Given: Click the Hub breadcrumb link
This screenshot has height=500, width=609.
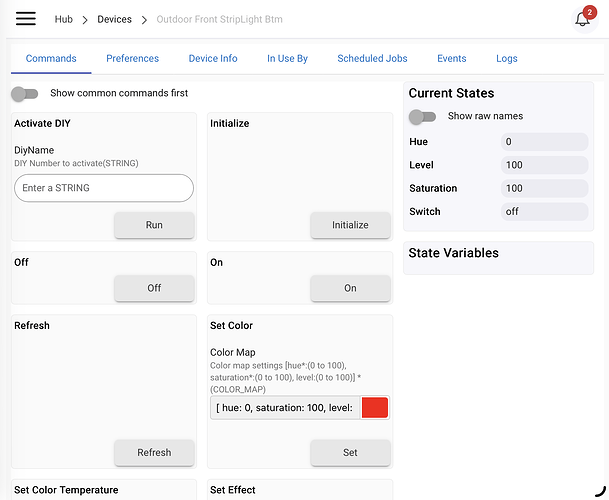Looking at the screenshot, I should pyautogui.click(x=64, y=20).
